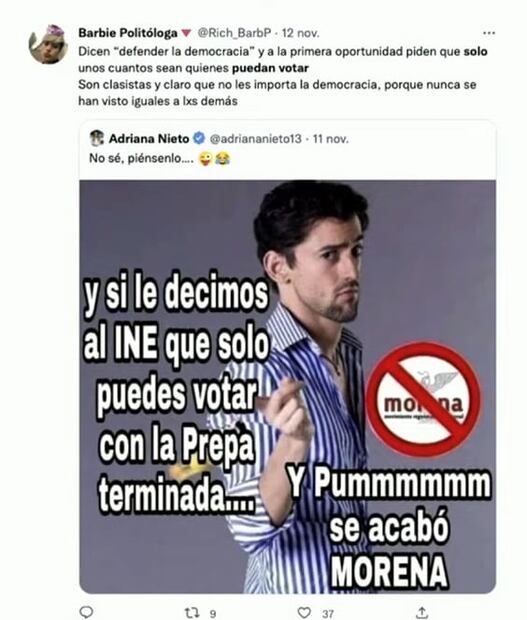This screenshot has height=620, width=527.
Task: Open the 12 nov. tweet timestamp
Action: (x=300, y=33)
